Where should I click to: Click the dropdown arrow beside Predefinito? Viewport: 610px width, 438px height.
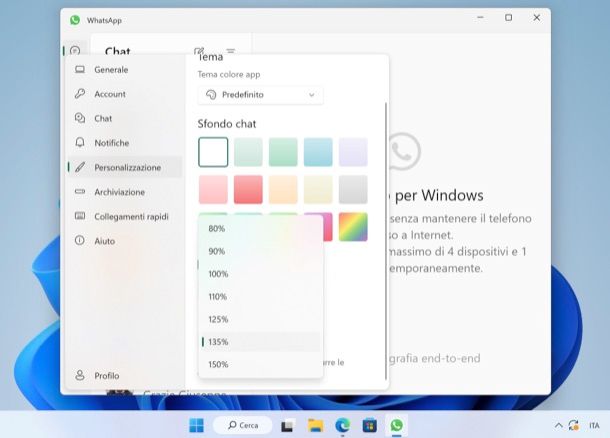(x=311, y=95)
